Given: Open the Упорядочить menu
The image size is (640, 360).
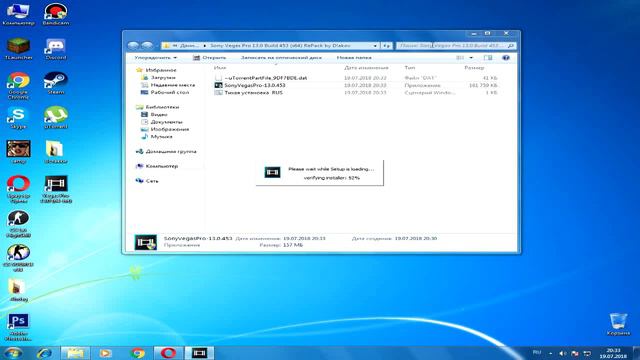Looking at the screenshot, I should coord(156,58).
